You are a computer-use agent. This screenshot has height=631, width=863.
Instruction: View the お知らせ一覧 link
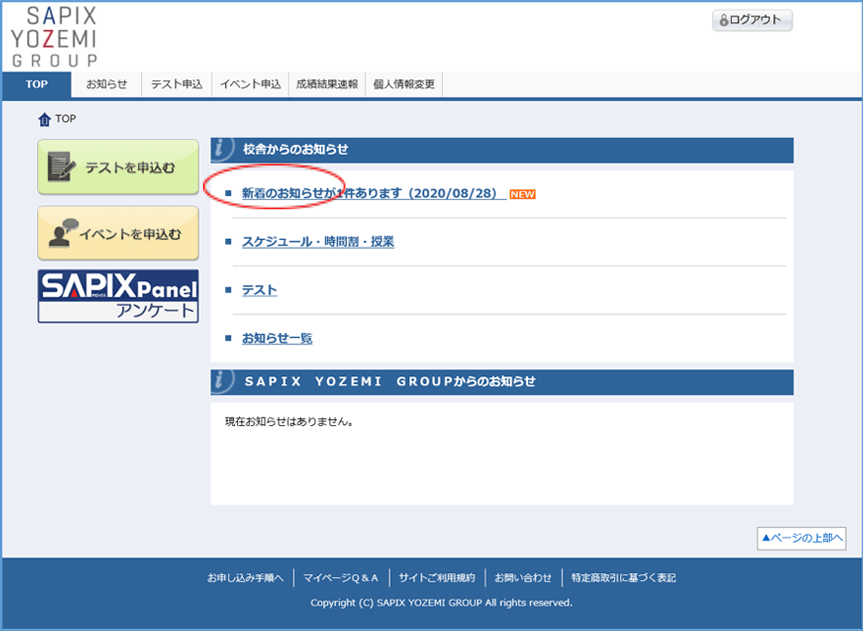[x=277, y=339]
